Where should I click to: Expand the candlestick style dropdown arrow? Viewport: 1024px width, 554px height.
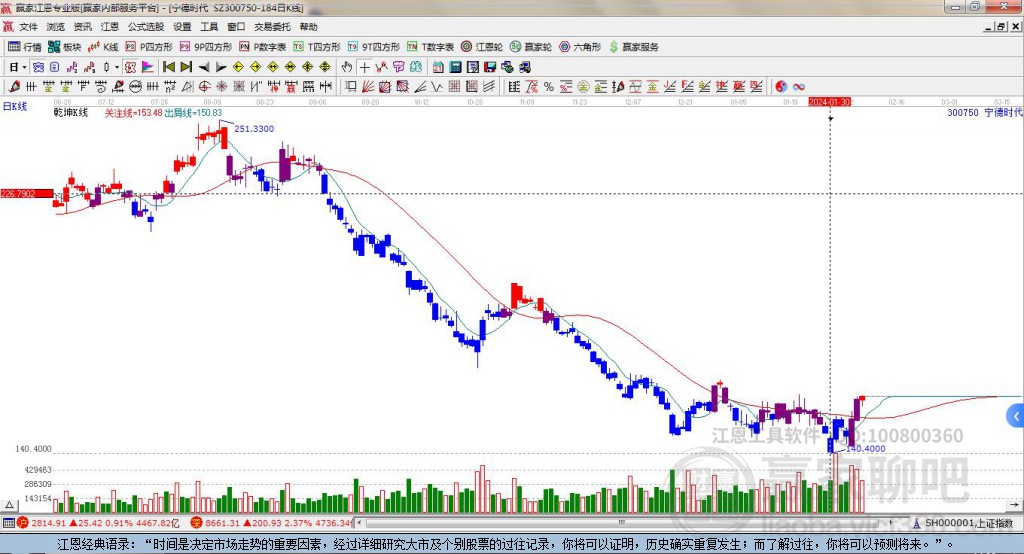(117, 67)
